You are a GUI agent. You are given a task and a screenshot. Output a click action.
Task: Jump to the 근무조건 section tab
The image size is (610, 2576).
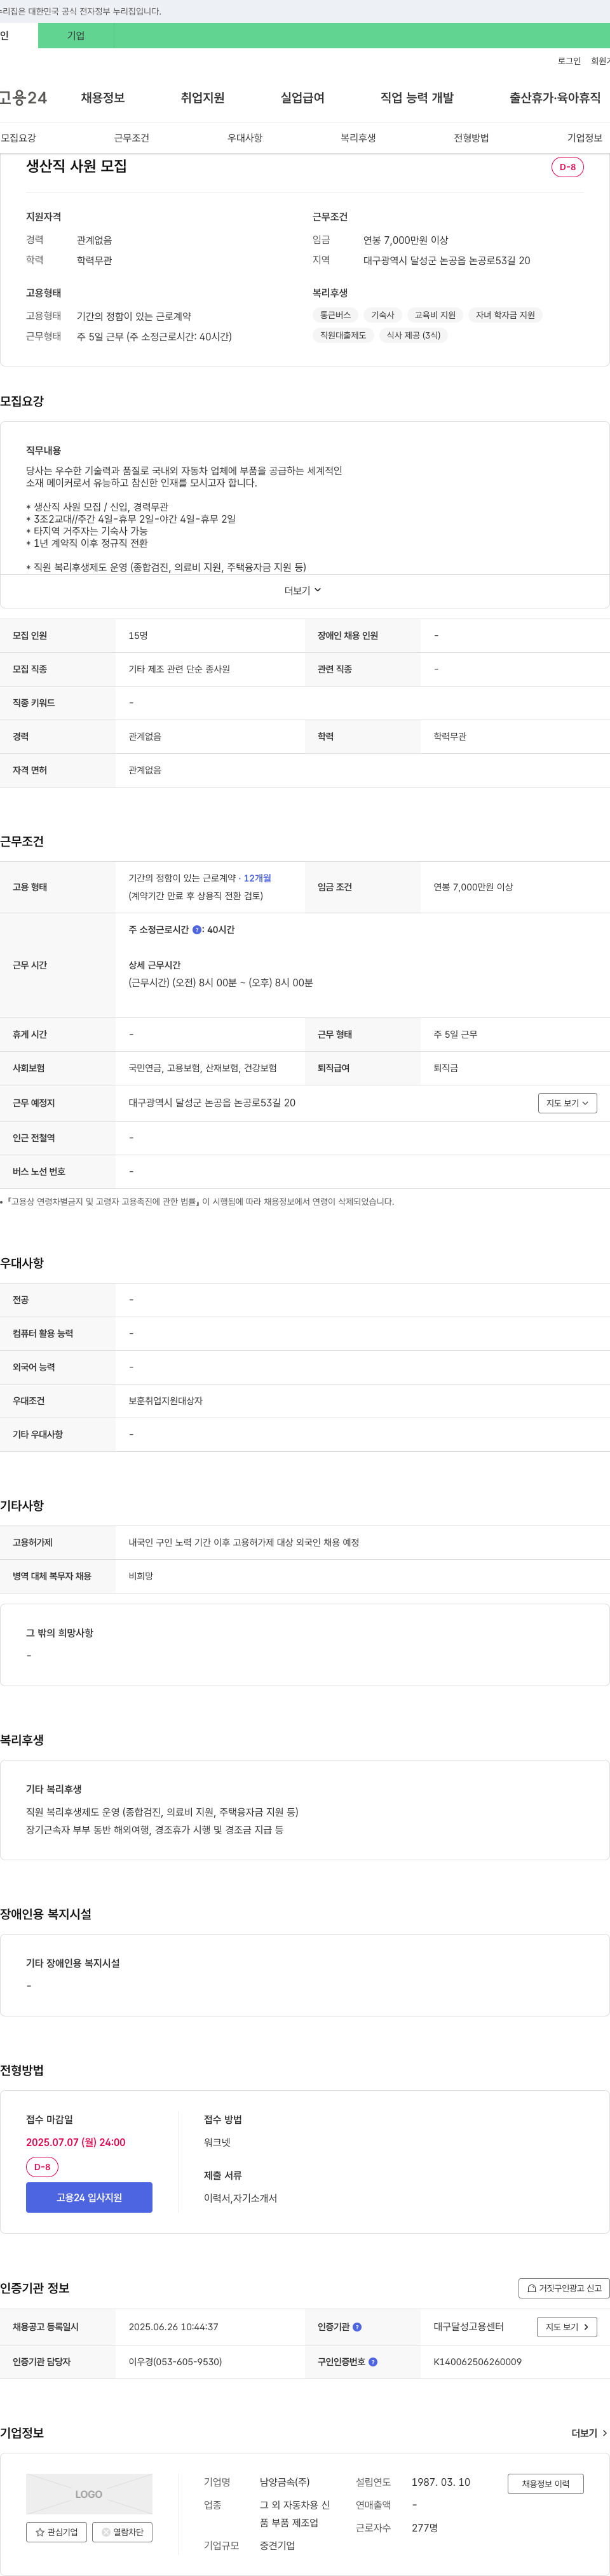[x=132, y=138]
